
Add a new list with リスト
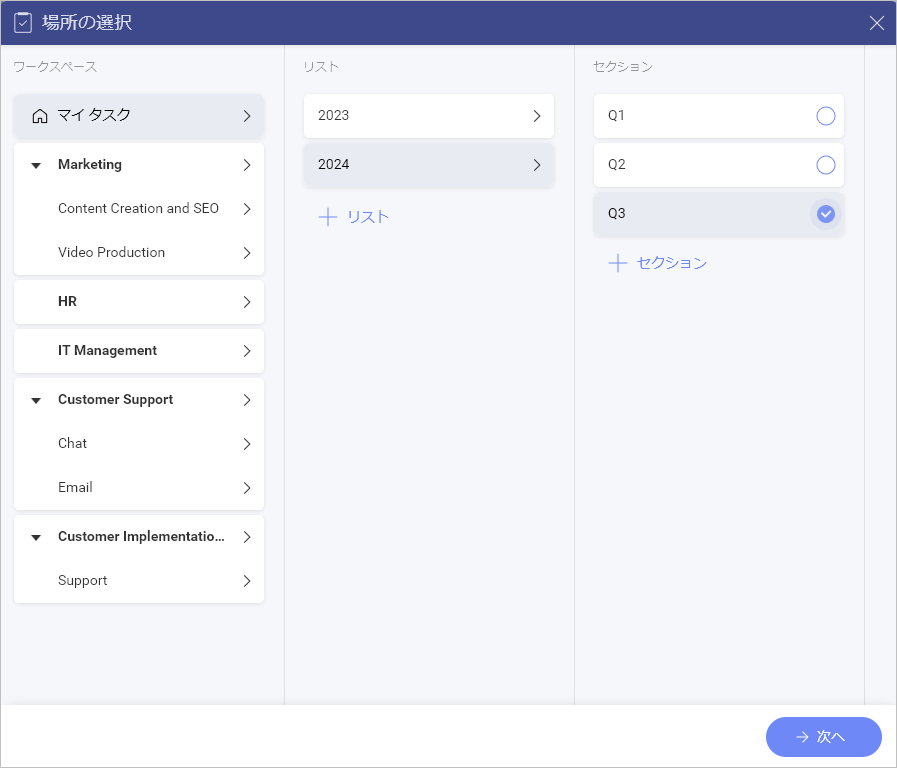pos(354,217)
